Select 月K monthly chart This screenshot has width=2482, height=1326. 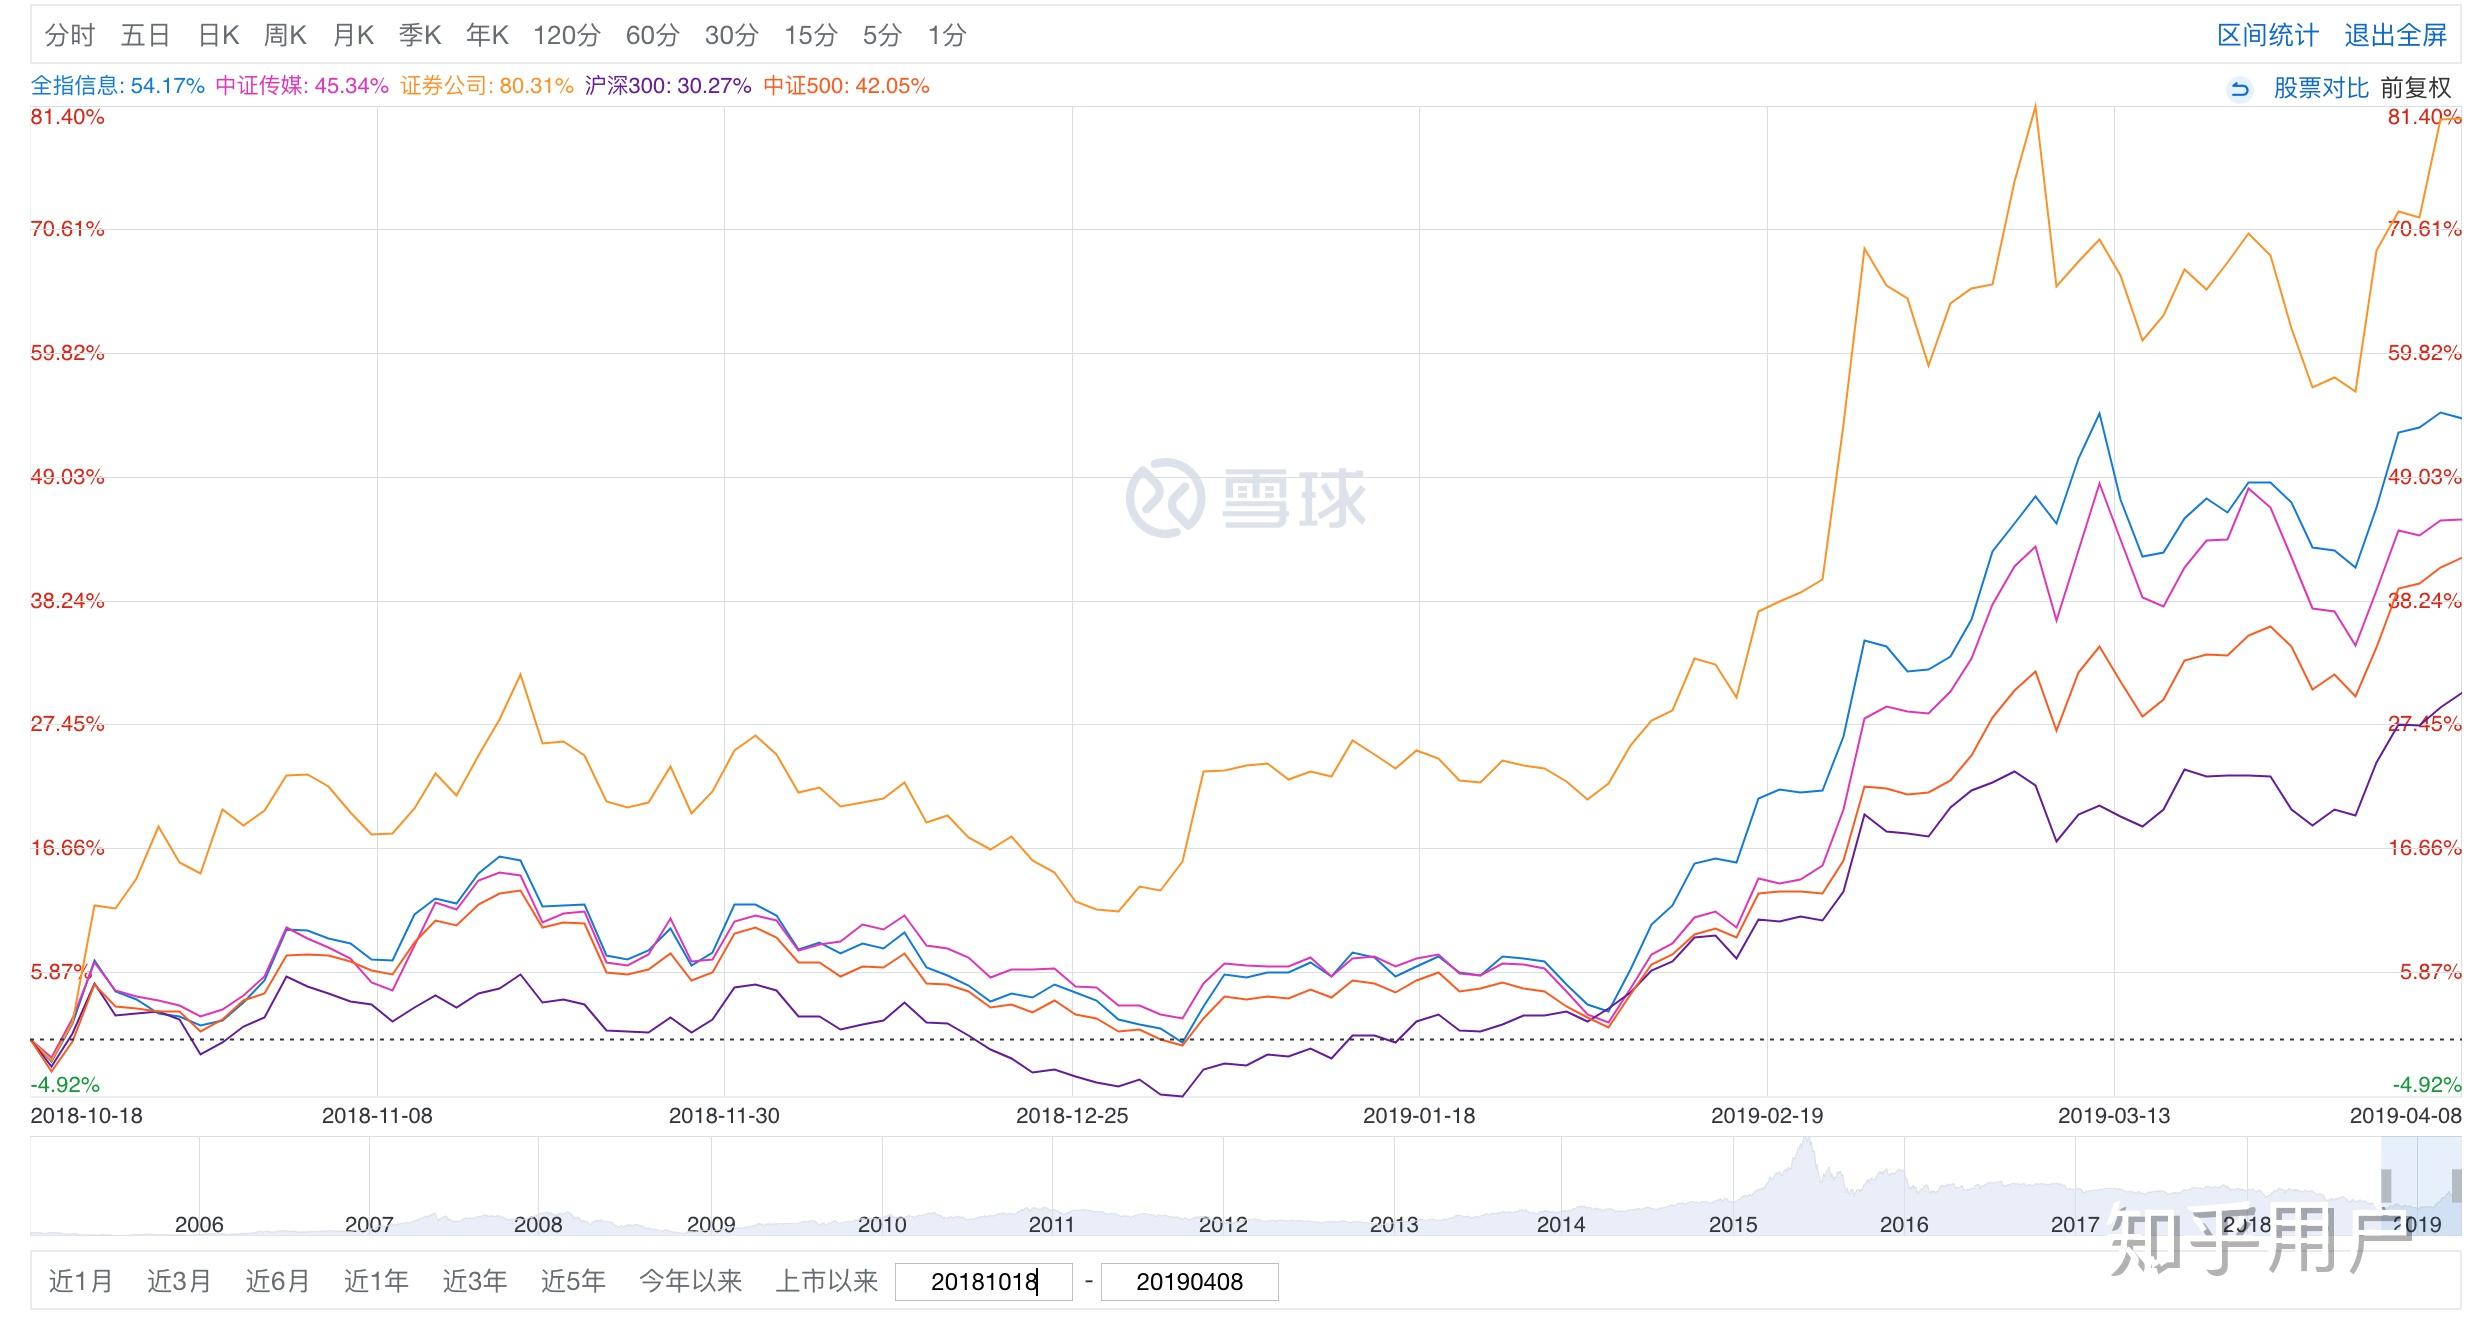click(352, 36)
